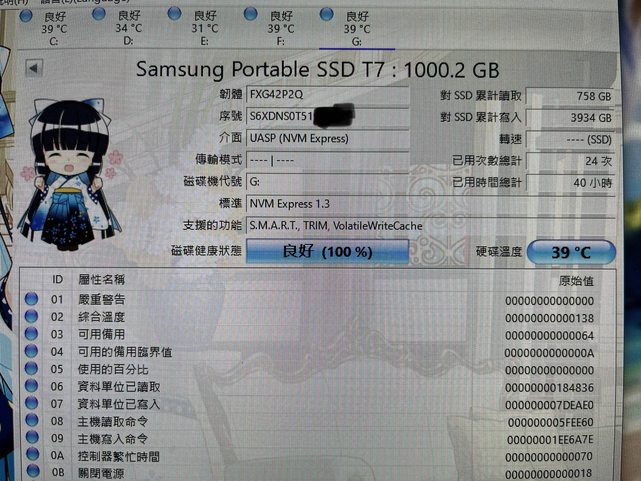Click the status orb for attribute 01
Screen dimensions: 641x481
[x=33, y=299]
